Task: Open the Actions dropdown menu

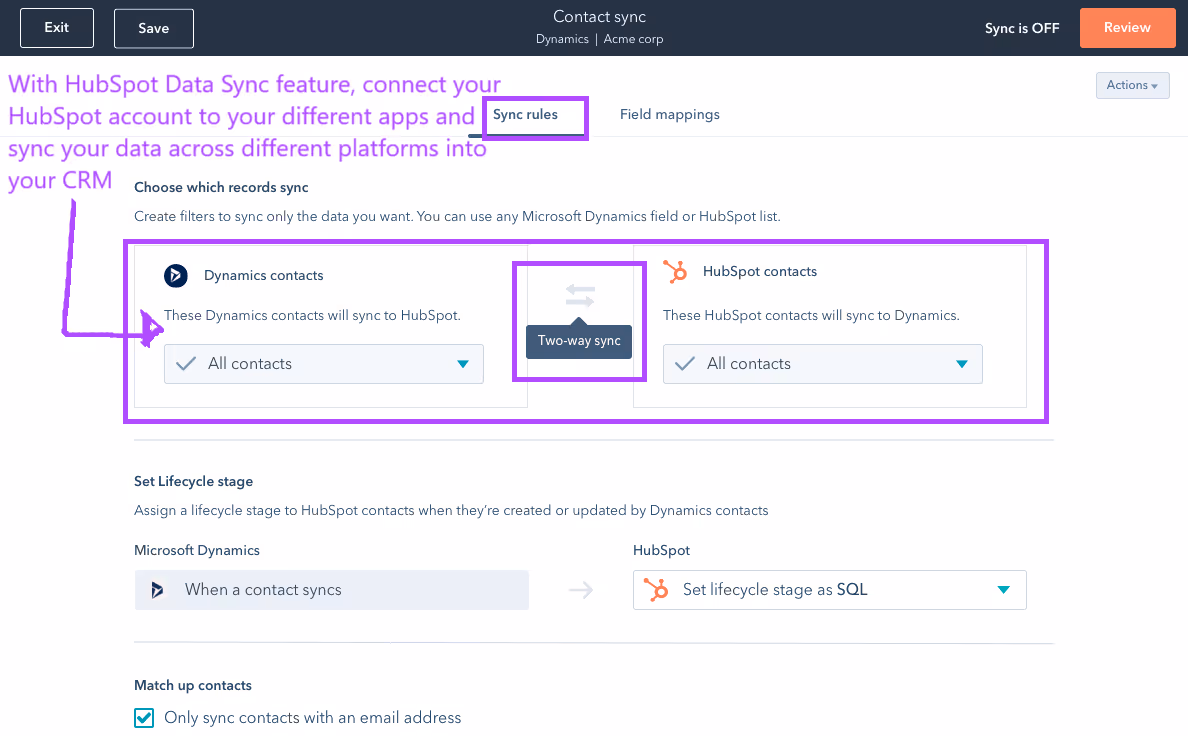Action: [x=1132, y=85]
